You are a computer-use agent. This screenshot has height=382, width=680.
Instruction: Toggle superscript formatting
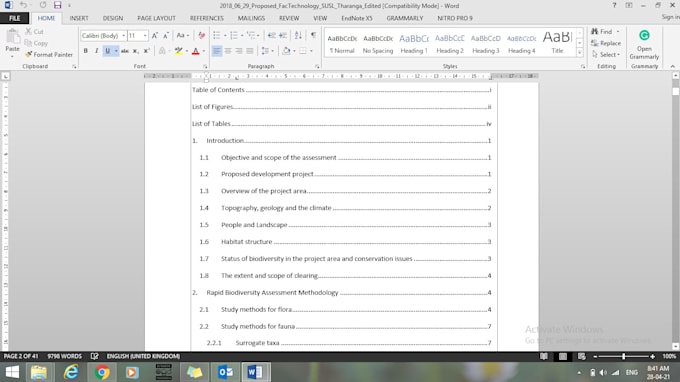[147, 51]
